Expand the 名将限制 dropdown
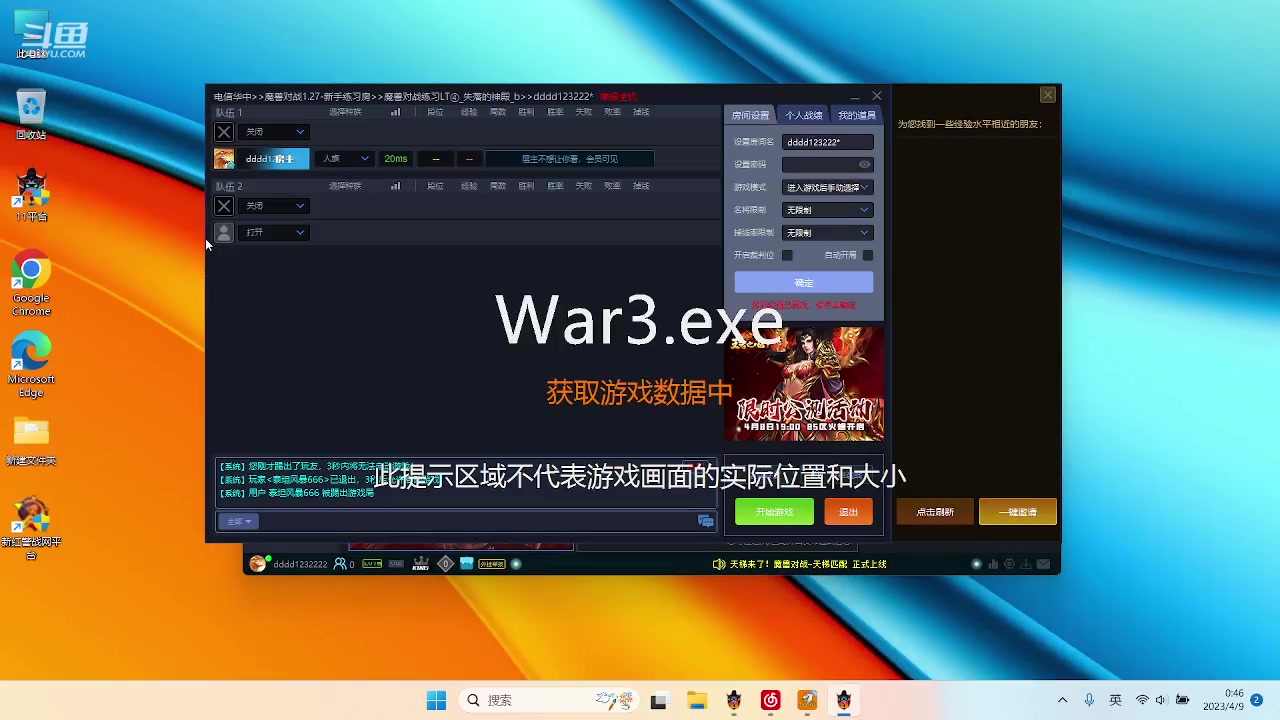The image size is (1280, 720). tap(827, 210)
